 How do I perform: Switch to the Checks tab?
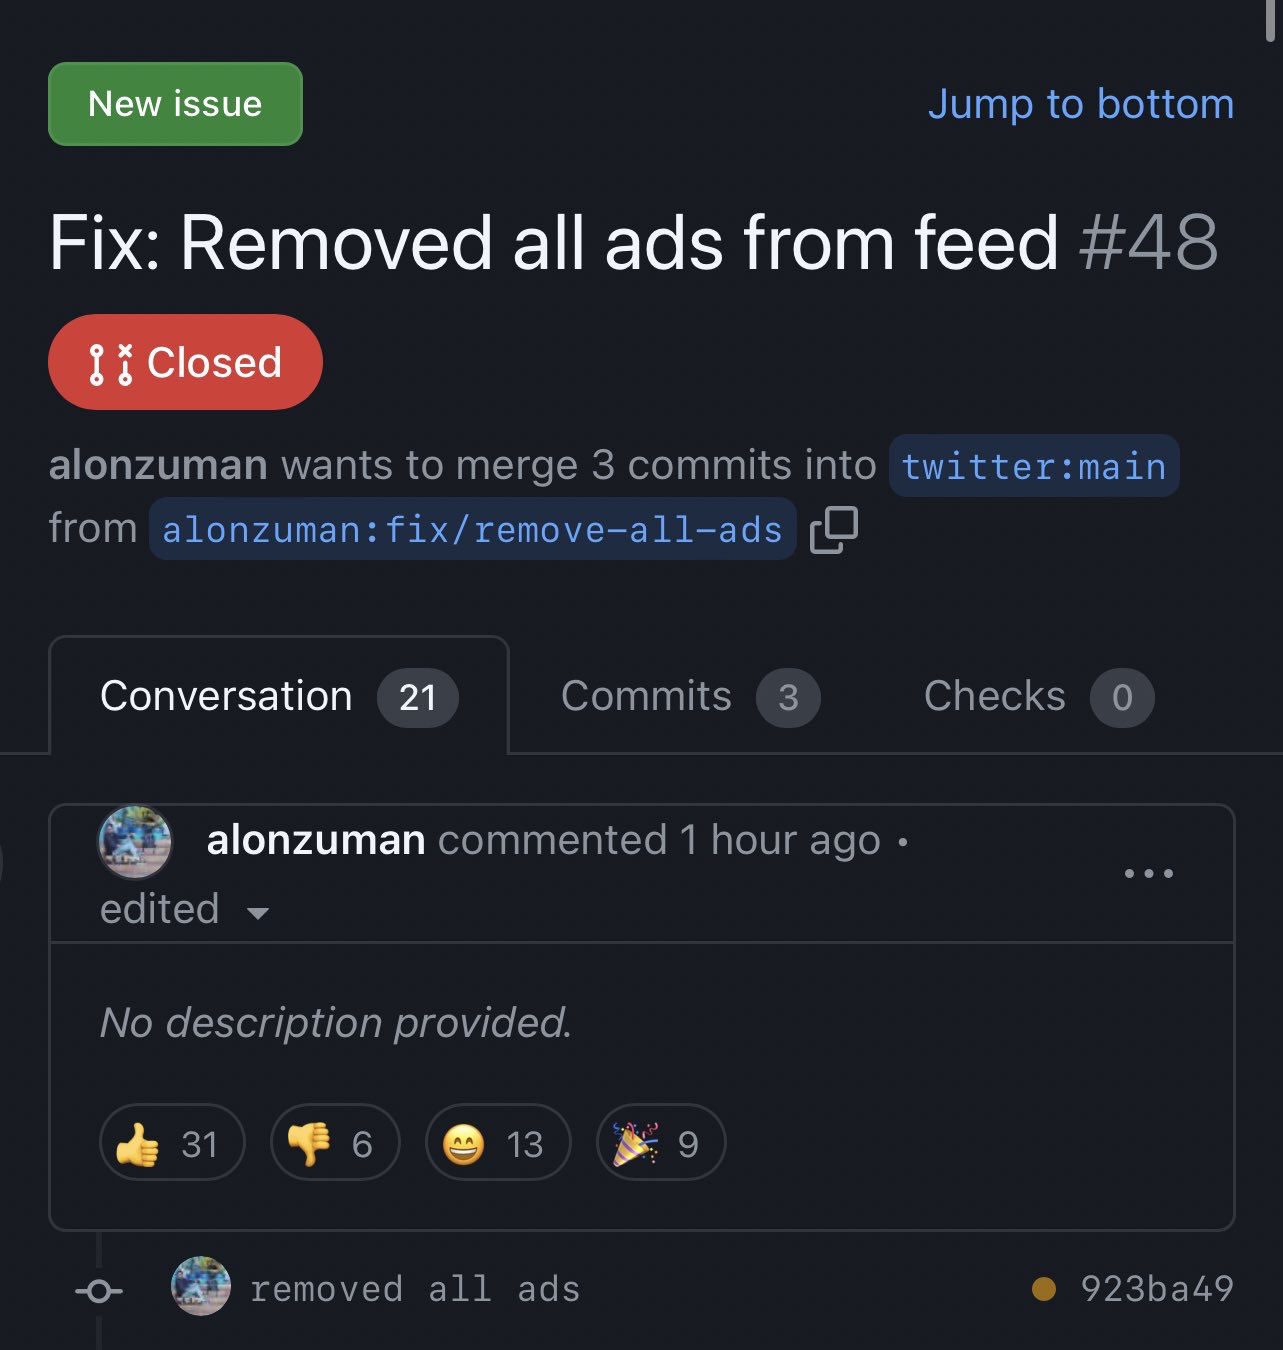(1038, 696)
